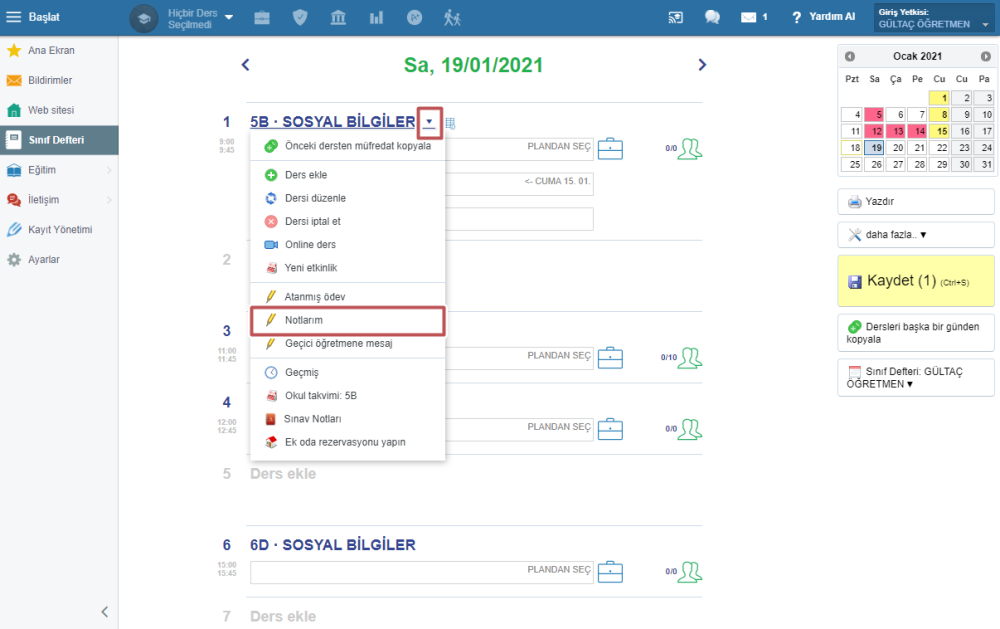Open lesson 4 student attendance icon
1000x629 pixels.
pos(689,429)
